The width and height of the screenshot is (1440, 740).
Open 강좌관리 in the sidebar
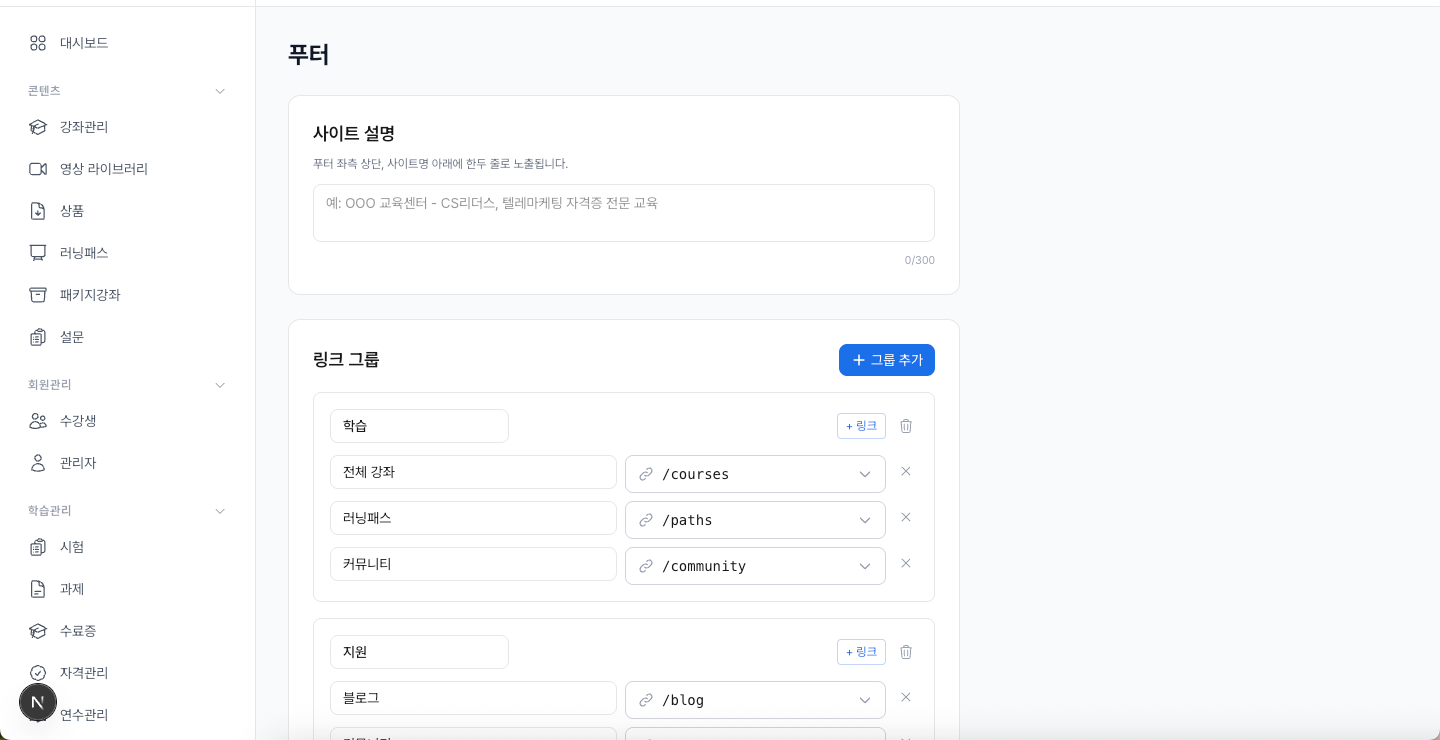(x=127, y=127)
